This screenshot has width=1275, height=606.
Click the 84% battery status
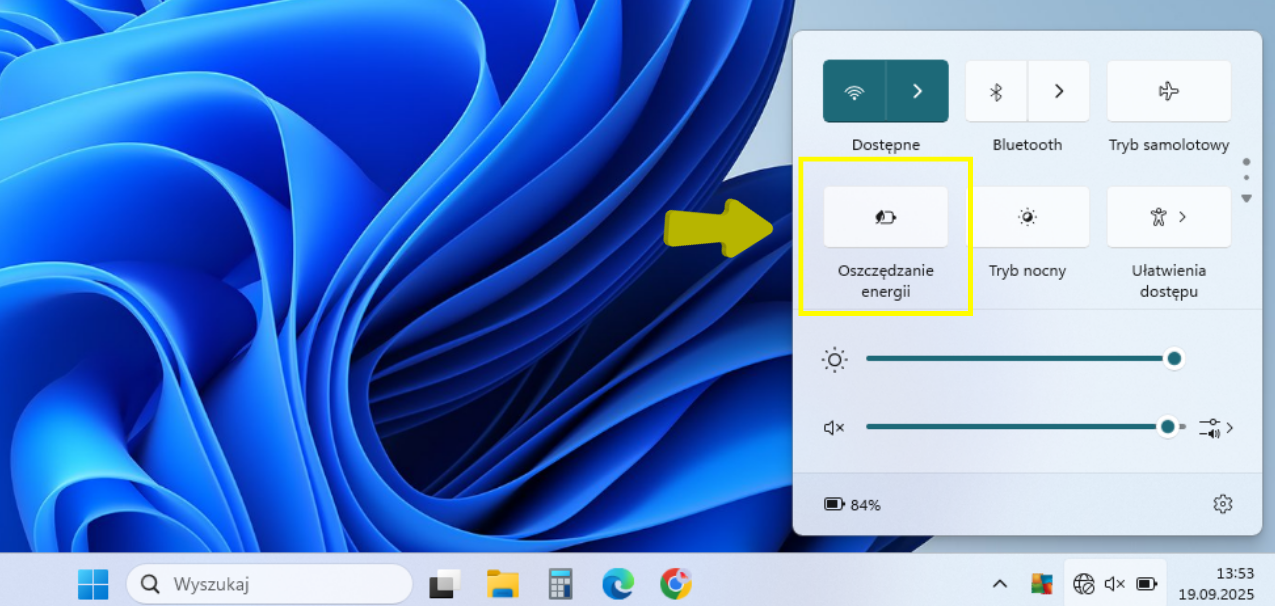coord(853,505)
